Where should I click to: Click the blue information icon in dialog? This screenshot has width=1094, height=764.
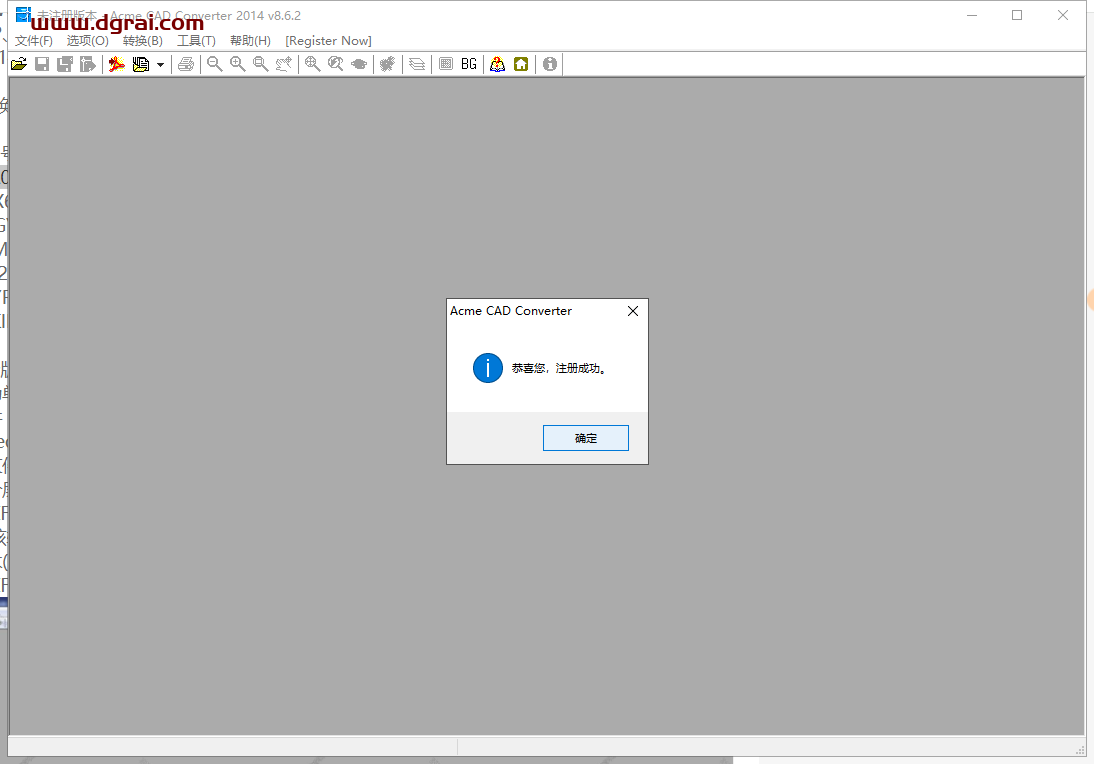point(488,368)
